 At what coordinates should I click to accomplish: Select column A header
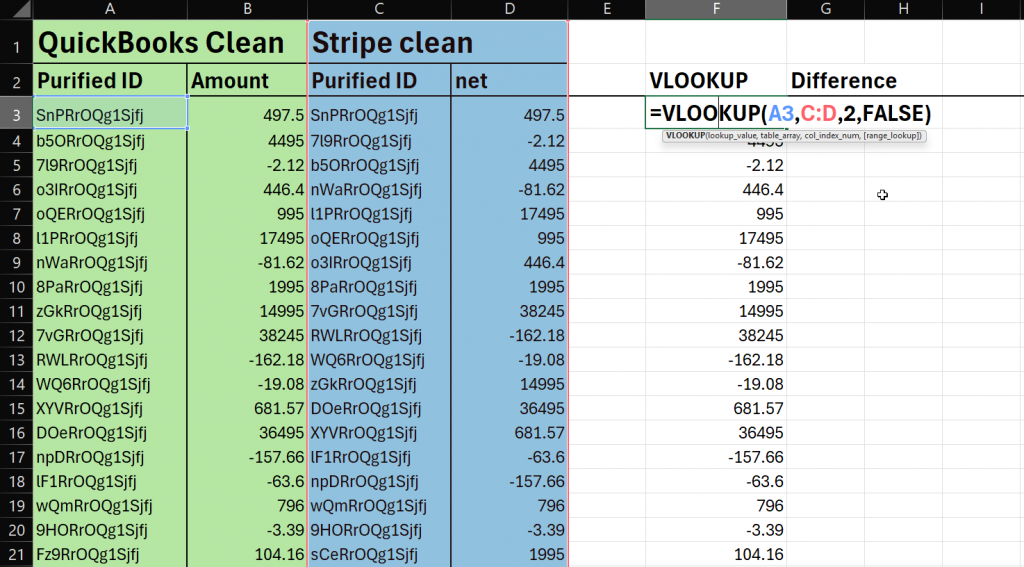pos(109,9)
